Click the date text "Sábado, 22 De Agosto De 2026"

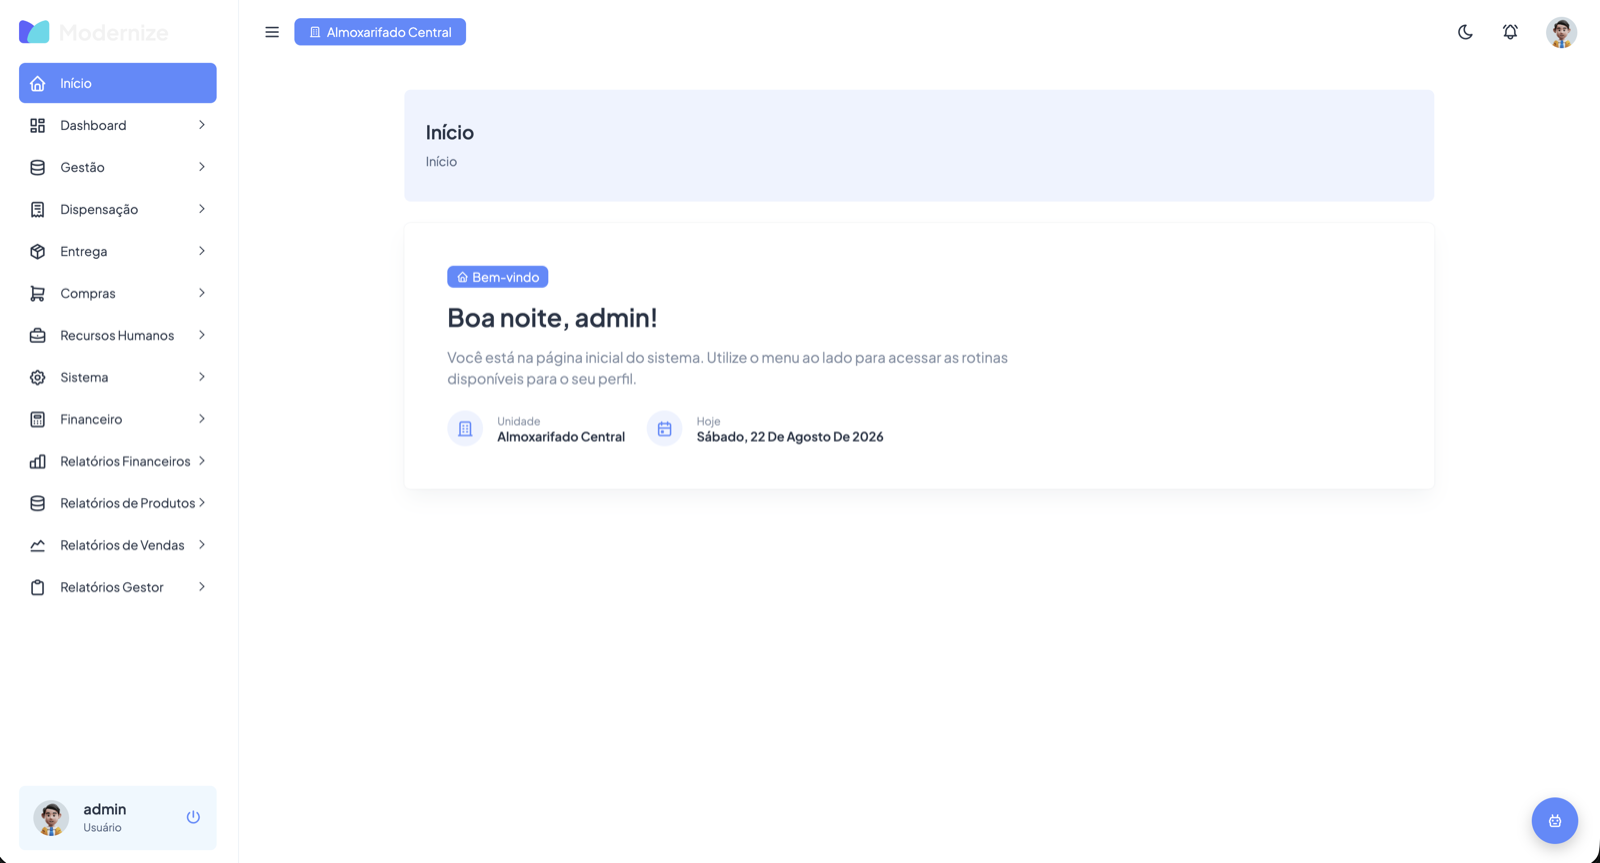pos(790,437)
